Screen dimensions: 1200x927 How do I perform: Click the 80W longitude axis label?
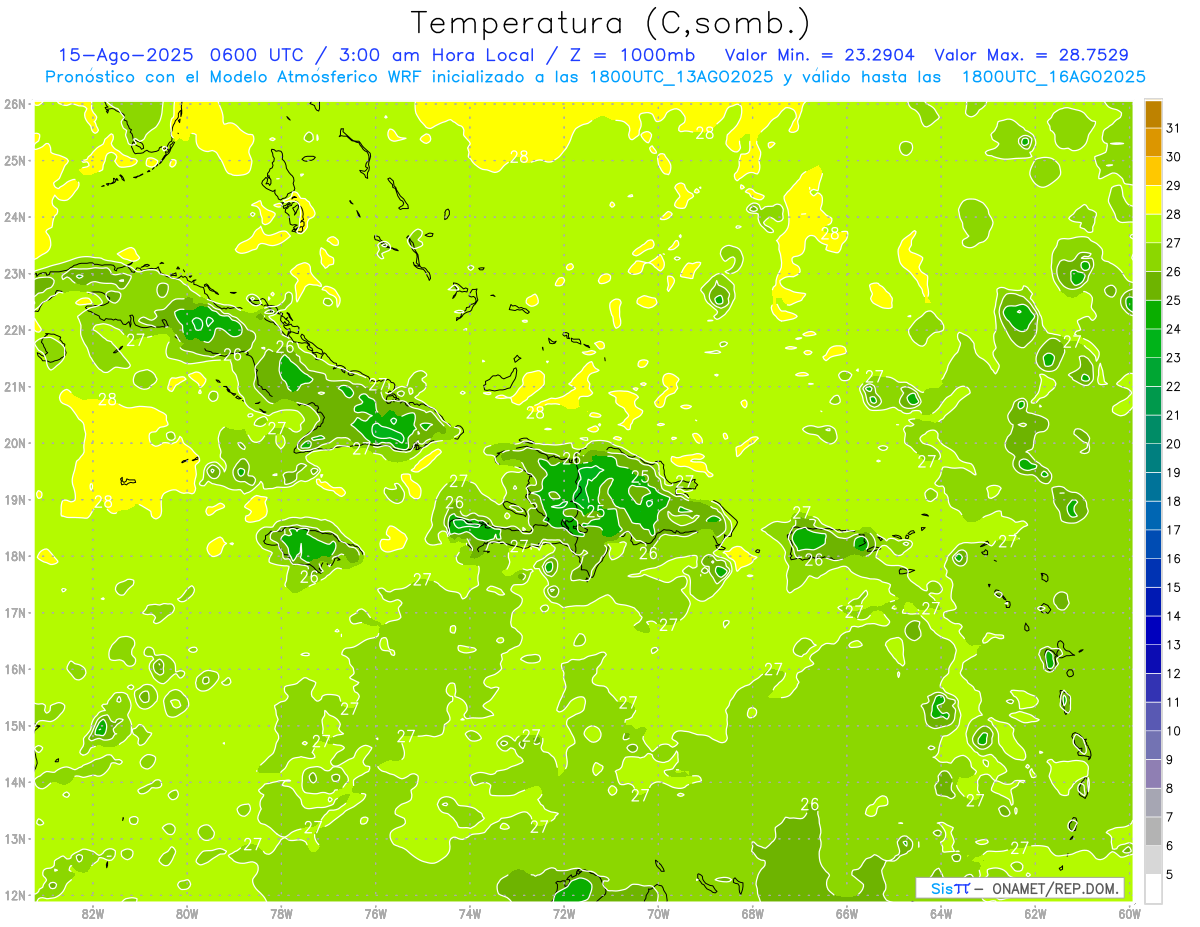point(187,913)
